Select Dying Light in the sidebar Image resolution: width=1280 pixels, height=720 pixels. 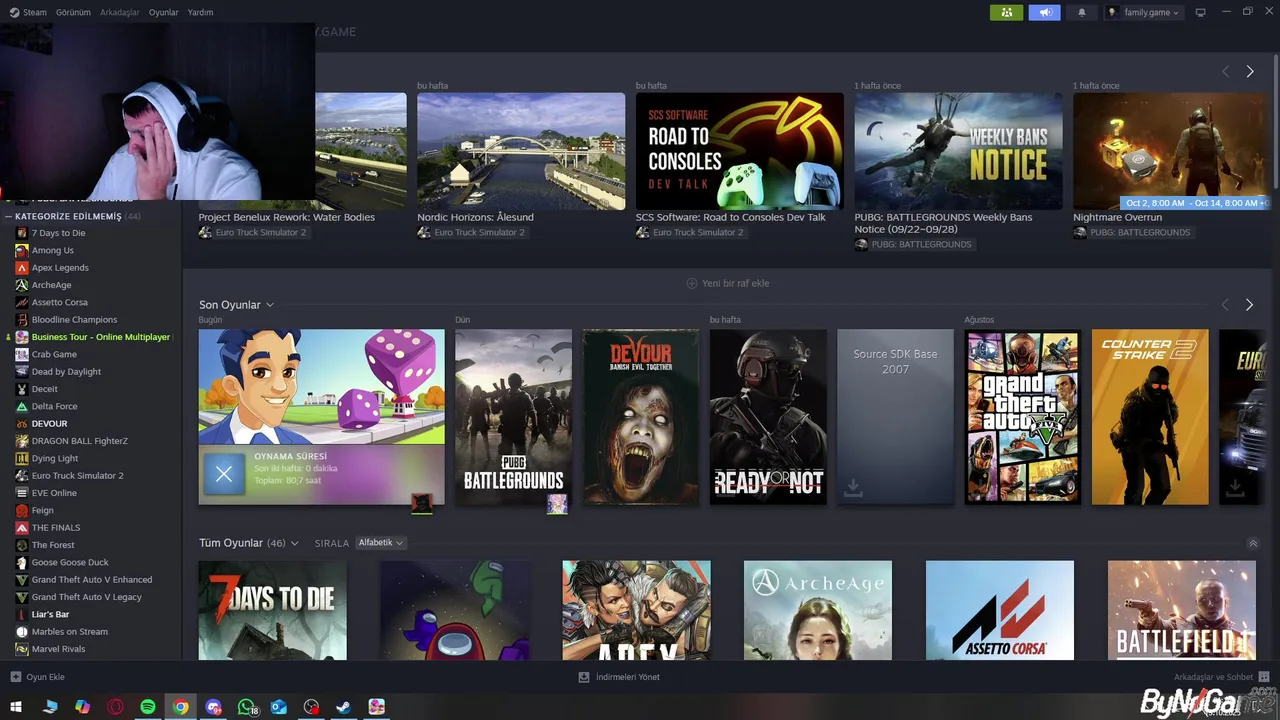[54, 458]
